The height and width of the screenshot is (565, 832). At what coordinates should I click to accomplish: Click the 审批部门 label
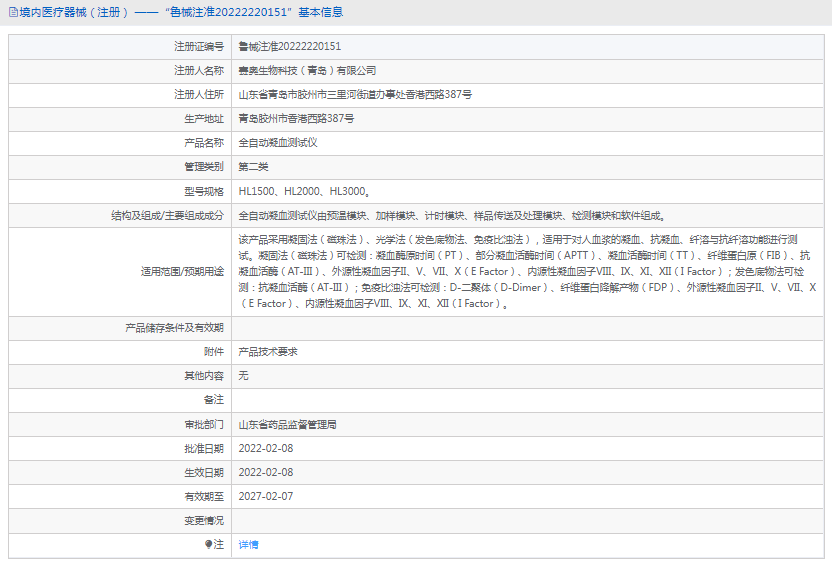(x=204, y=424)
